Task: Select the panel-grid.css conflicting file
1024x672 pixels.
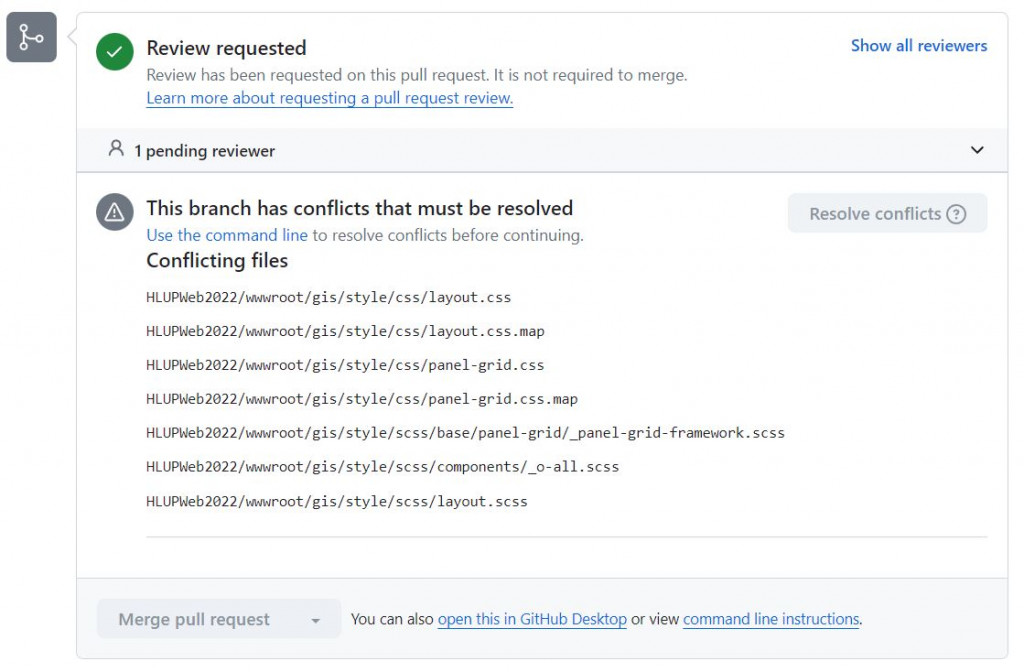Action: coord(345,365)
